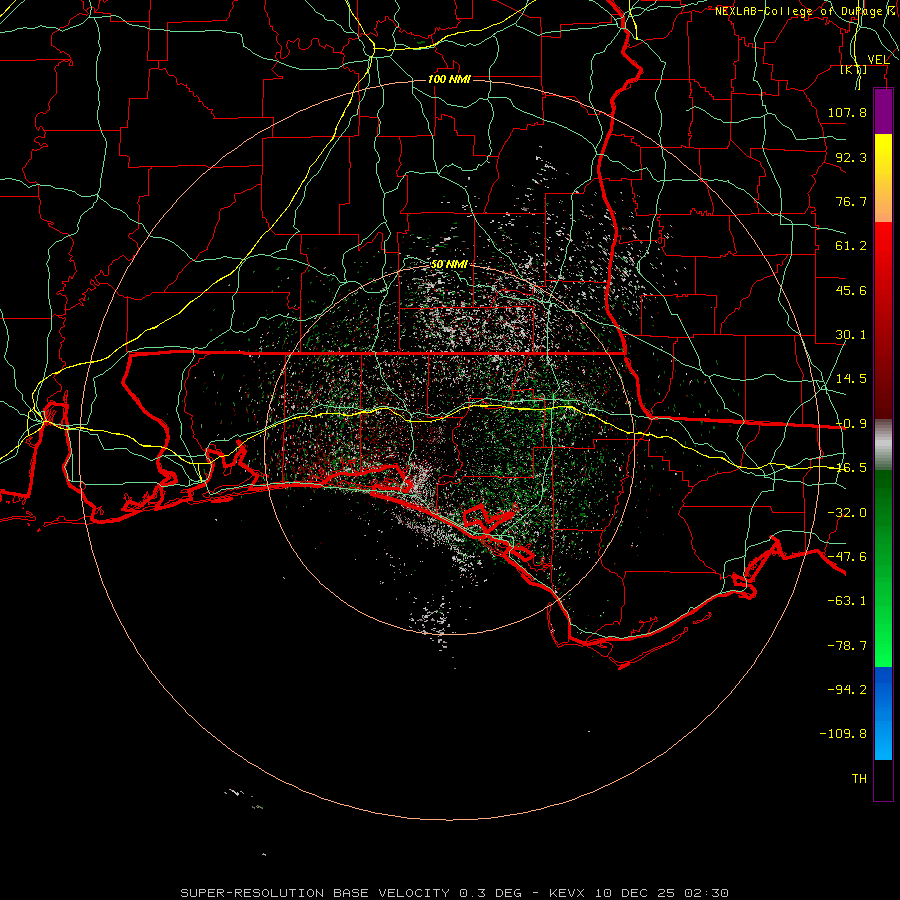Click the 30.1 legend value
Image resolution: width=900 pixels, height=900 pixels.
(x=851, y=335)
